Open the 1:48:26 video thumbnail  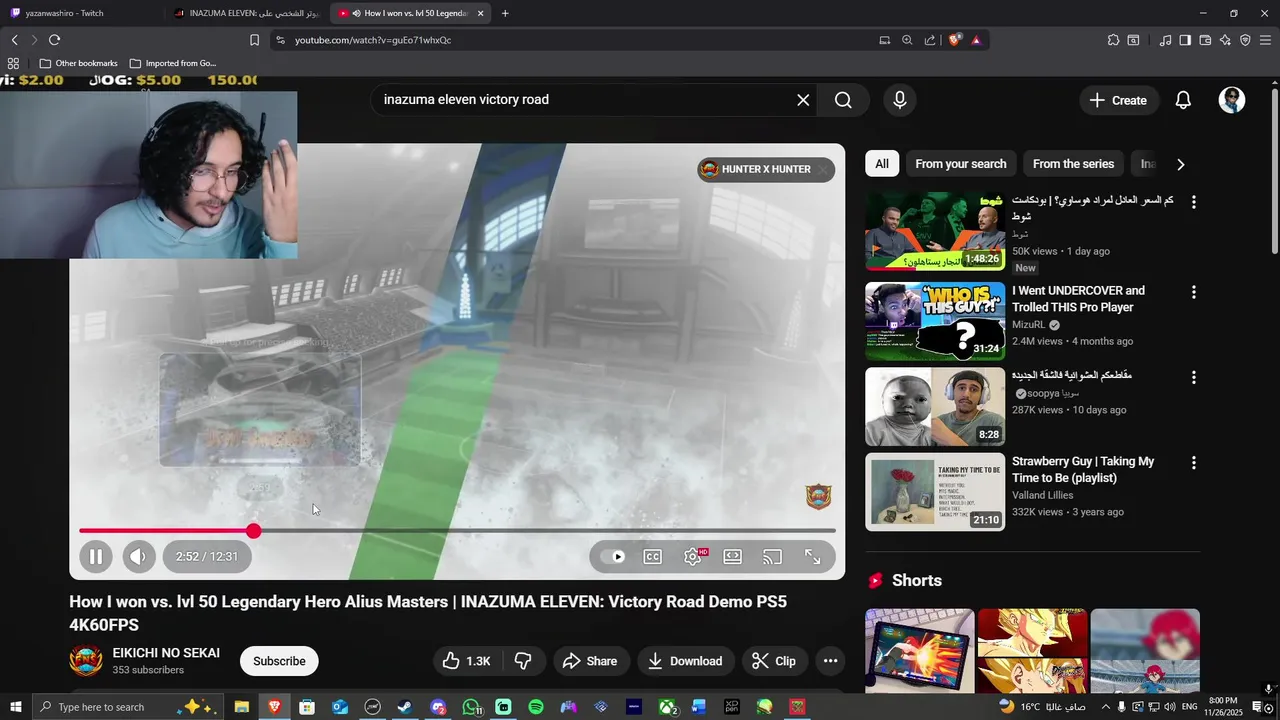point(935,231)
